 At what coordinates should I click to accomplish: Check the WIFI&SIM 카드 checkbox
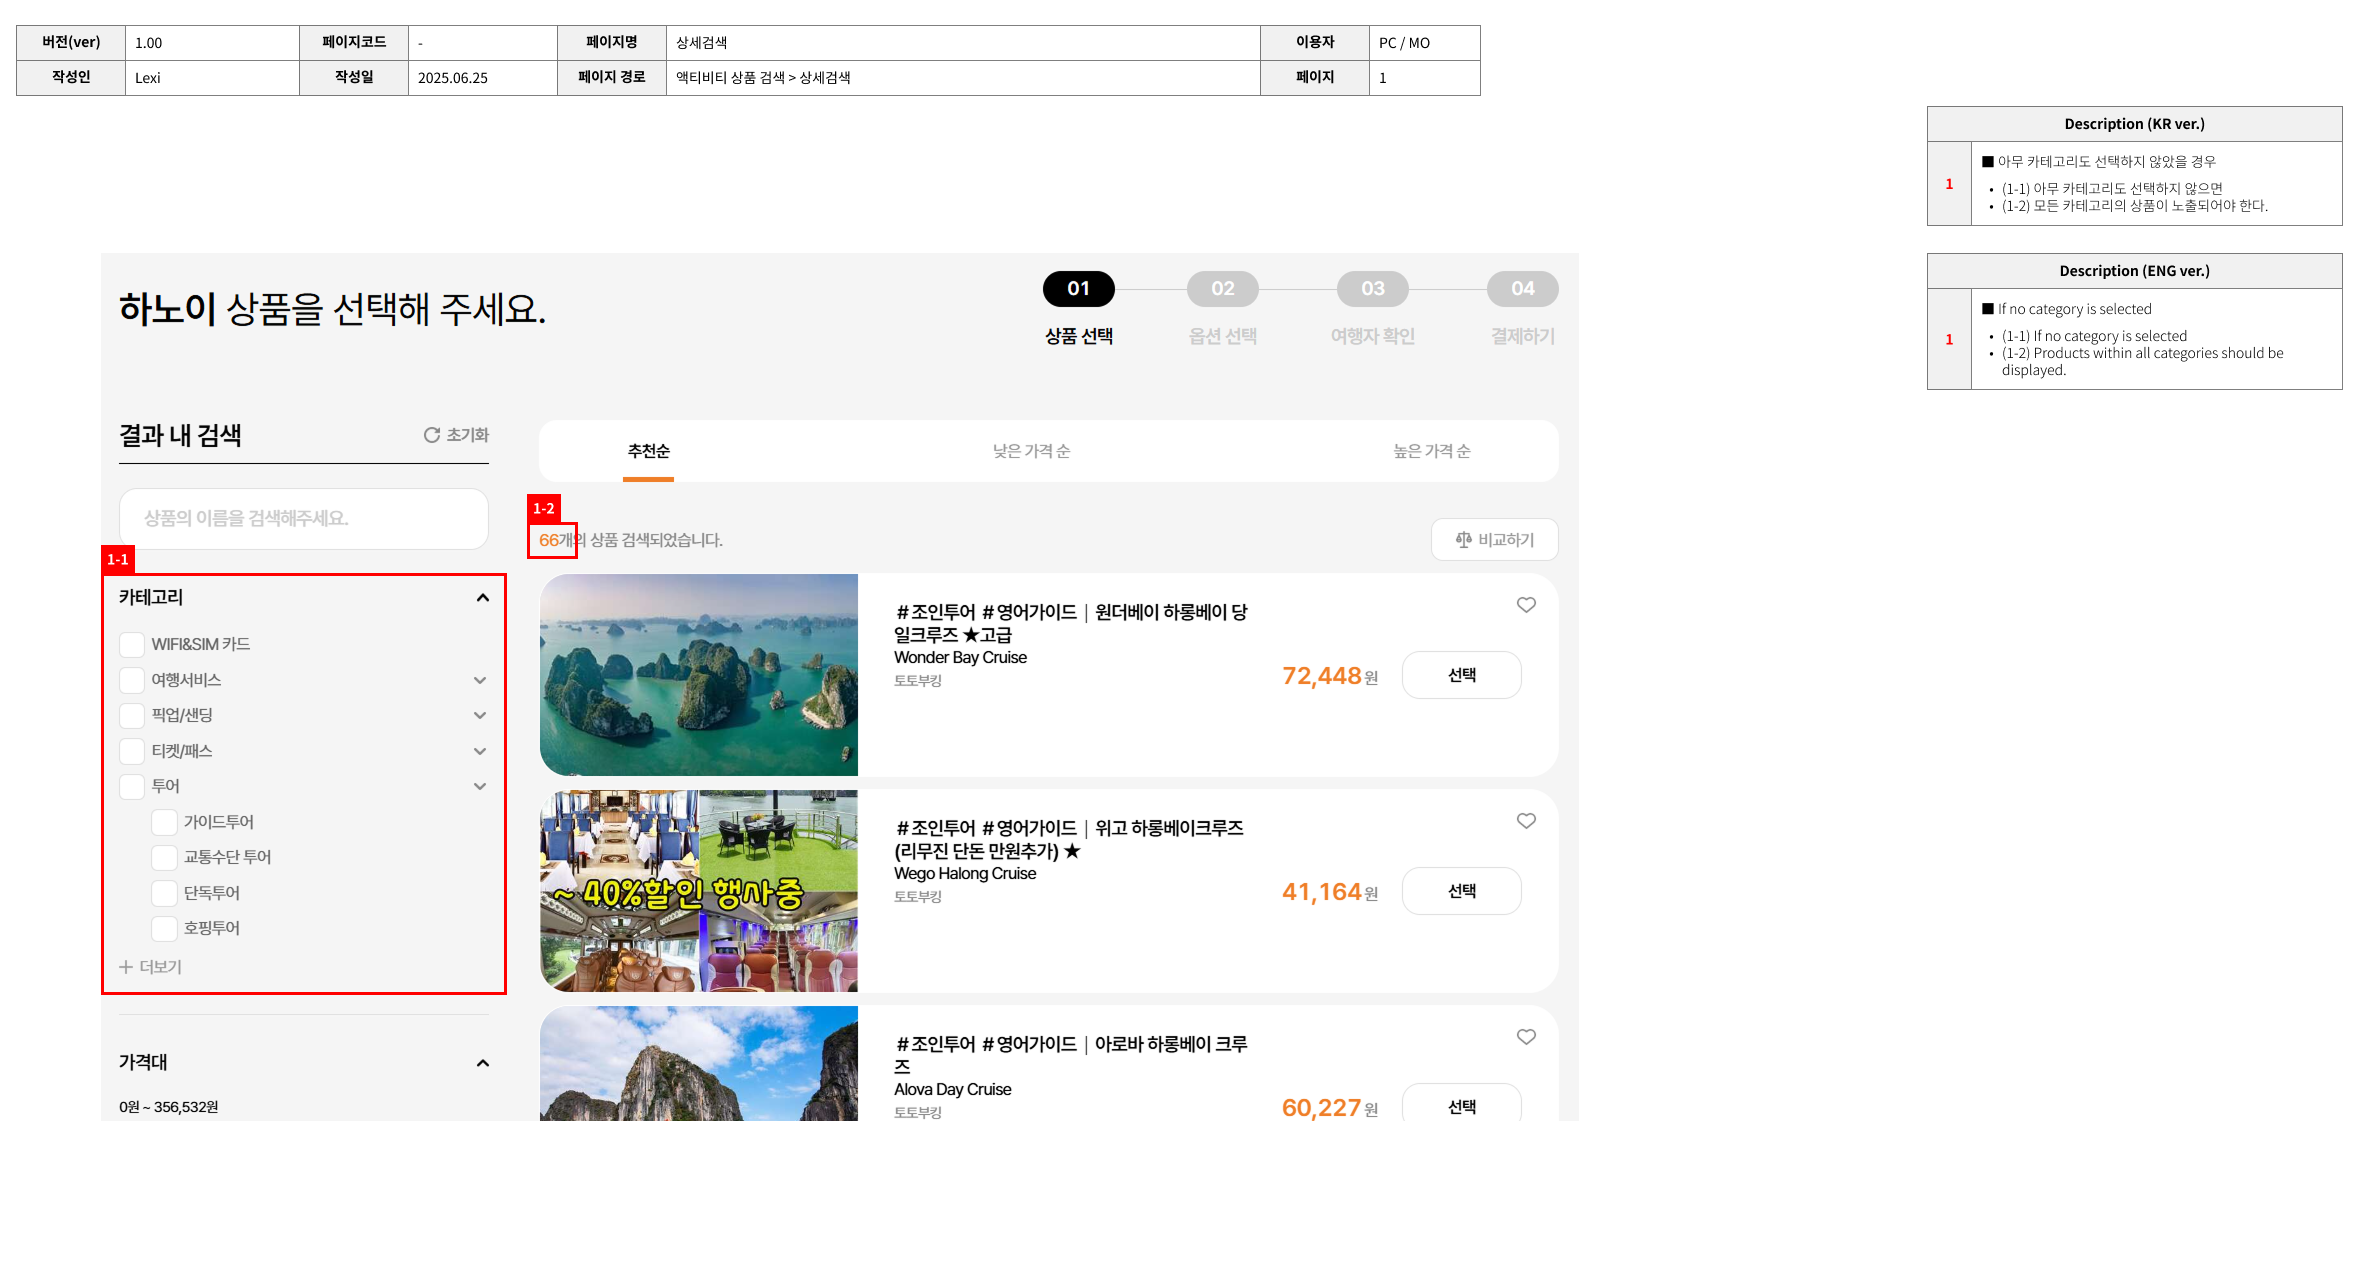(x=132, y=645)
